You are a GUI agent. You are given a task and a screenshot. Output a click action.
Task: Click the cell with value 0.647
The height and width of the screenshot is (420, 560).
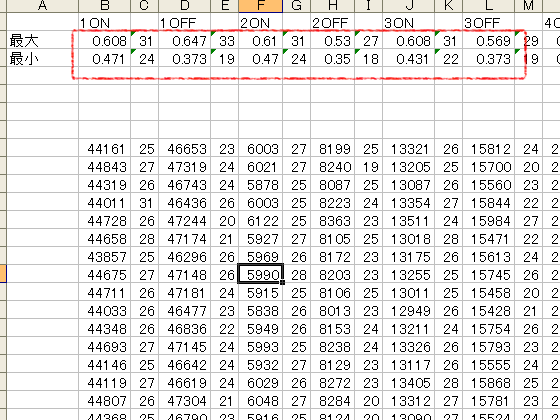185,41
